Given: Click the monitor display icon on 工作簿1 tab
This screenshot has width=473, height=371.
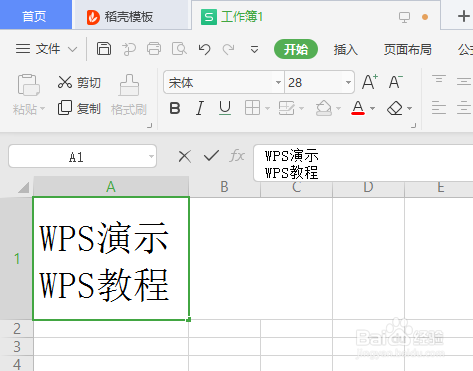Looking at the screenshot, I should [x=404, y=17].
